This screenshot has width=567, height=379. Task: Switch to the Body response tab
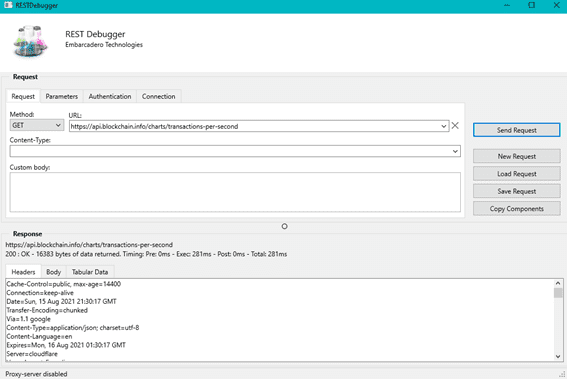(54, 272)
